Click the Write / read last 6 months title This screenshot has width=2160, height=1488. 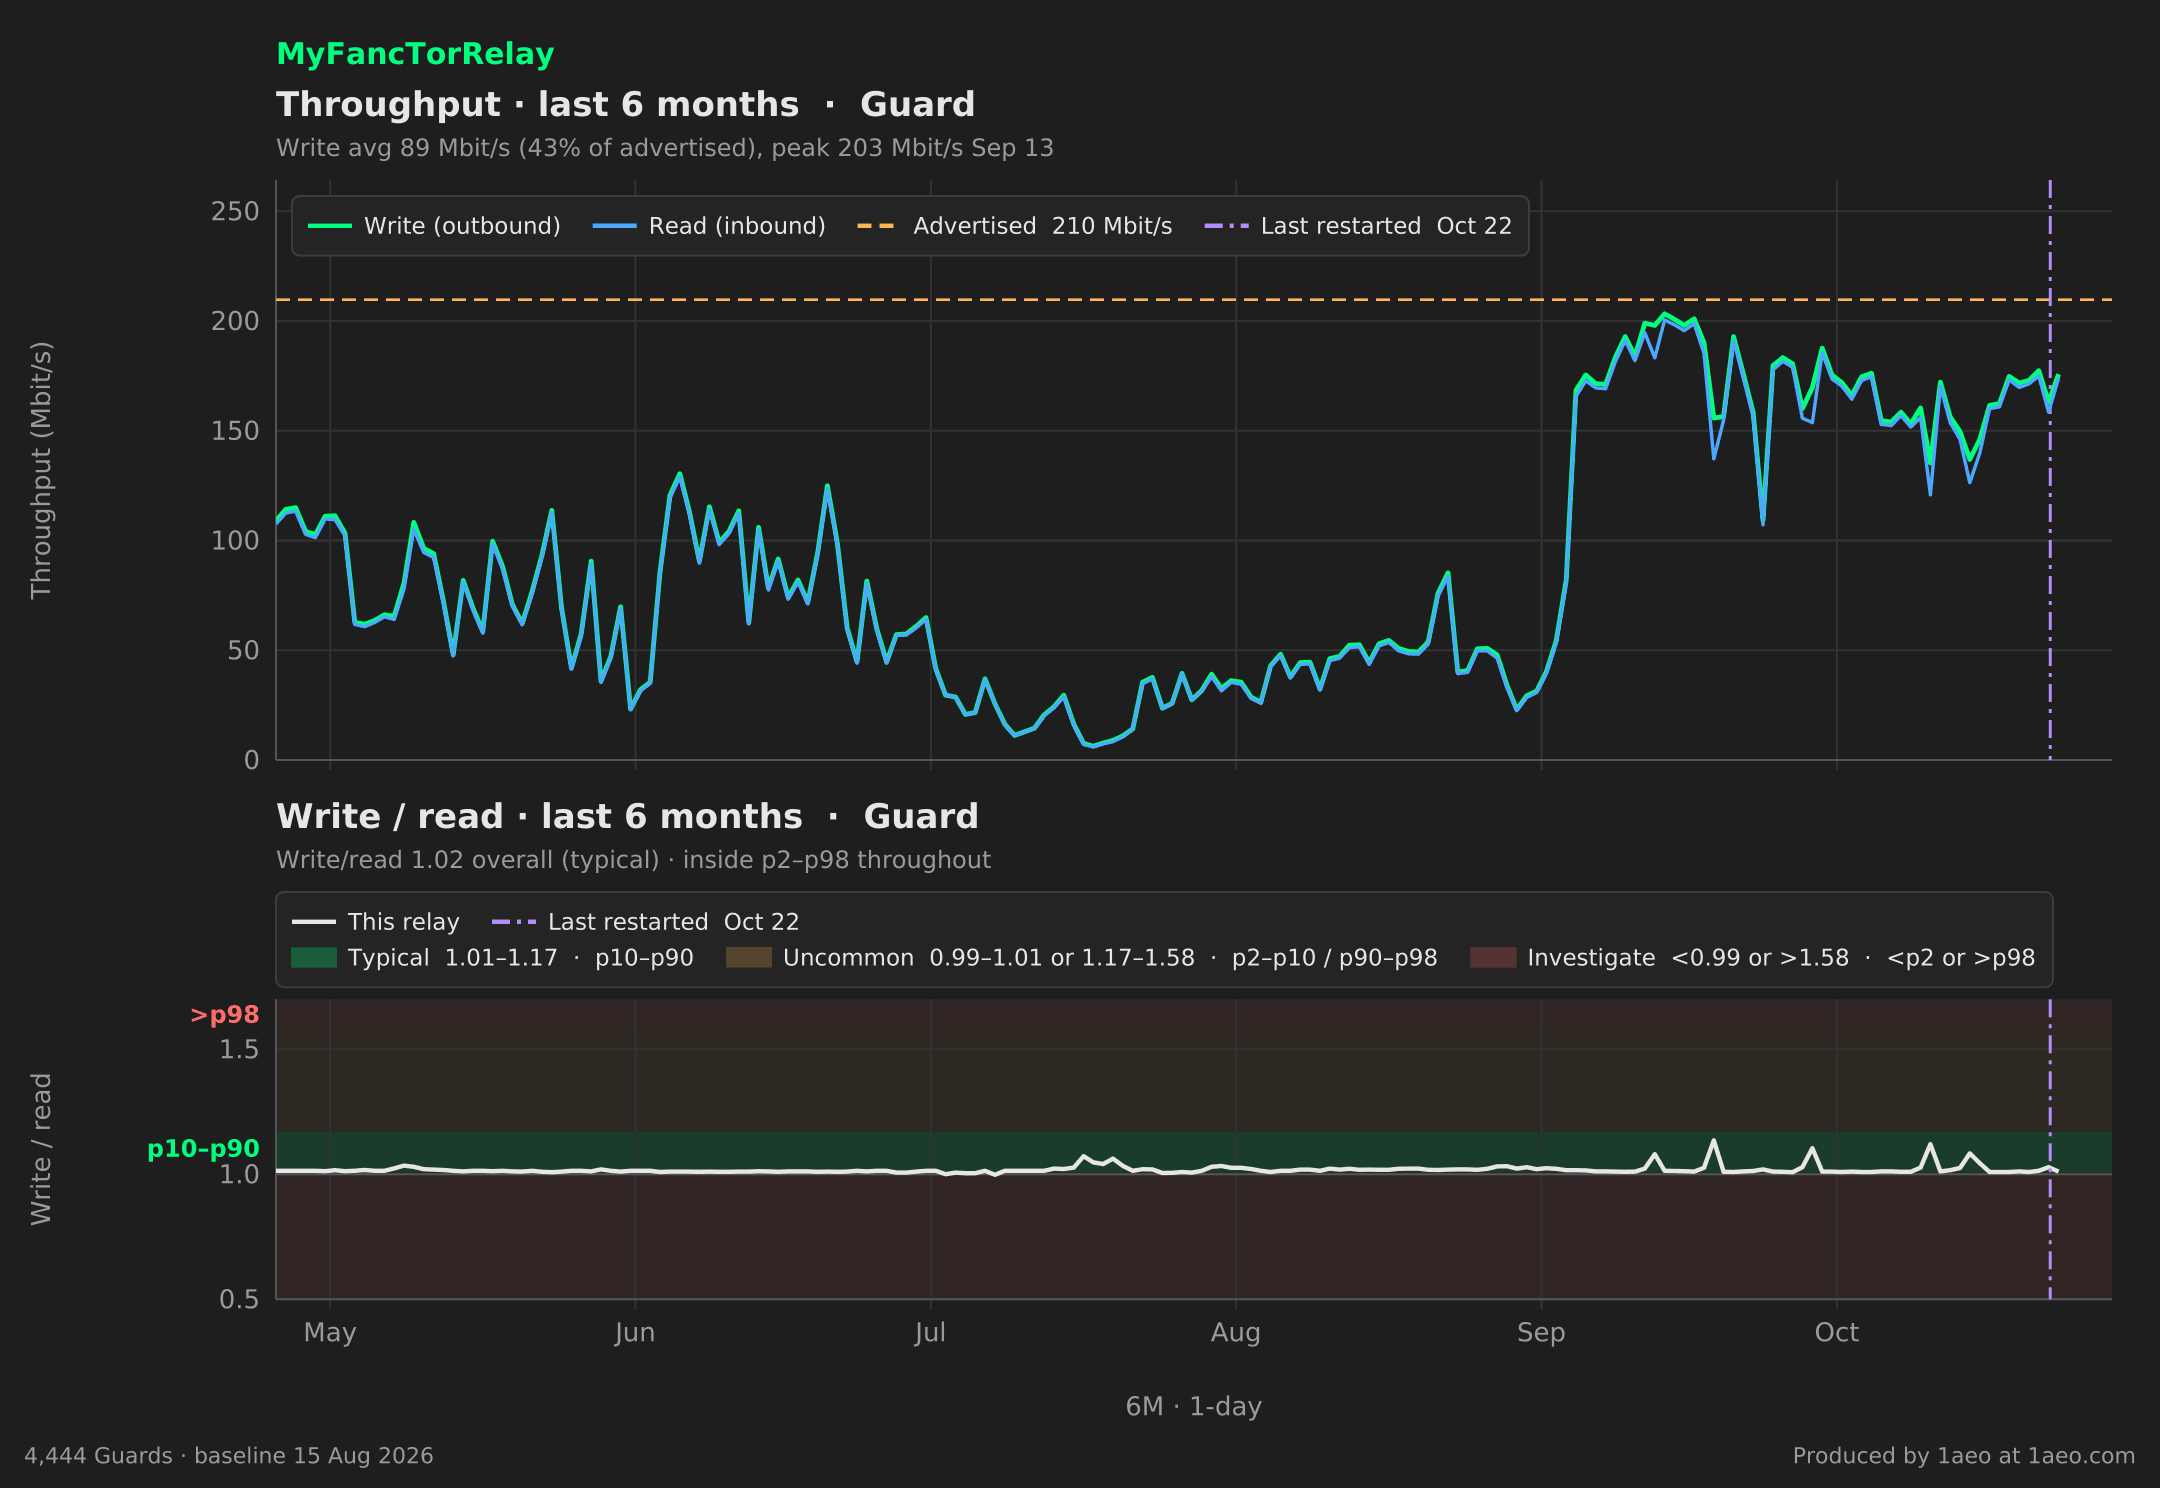pyautogui.click(x=627, y=816)
